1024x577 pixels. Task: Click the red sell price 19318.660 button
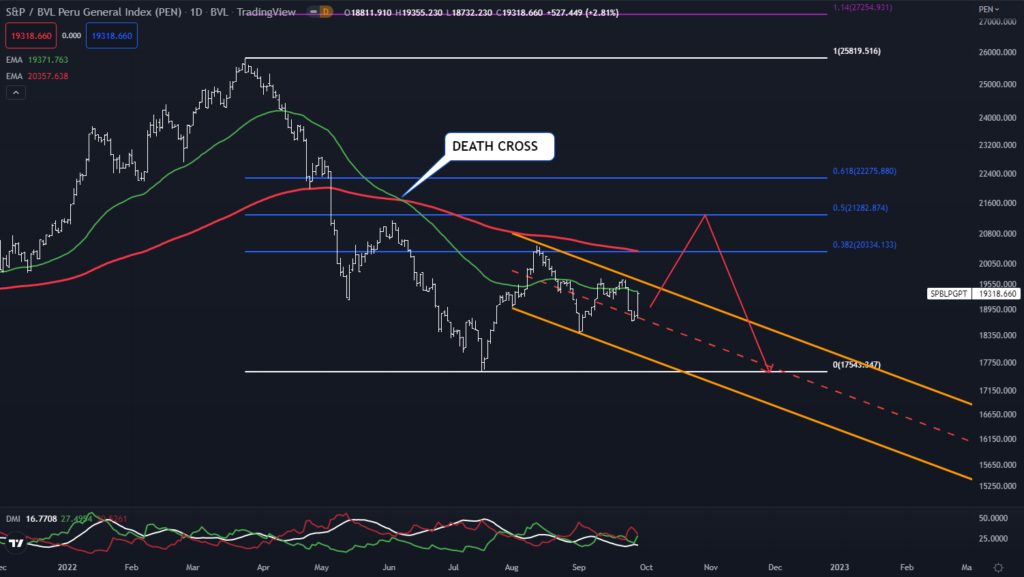pos(29,33)
